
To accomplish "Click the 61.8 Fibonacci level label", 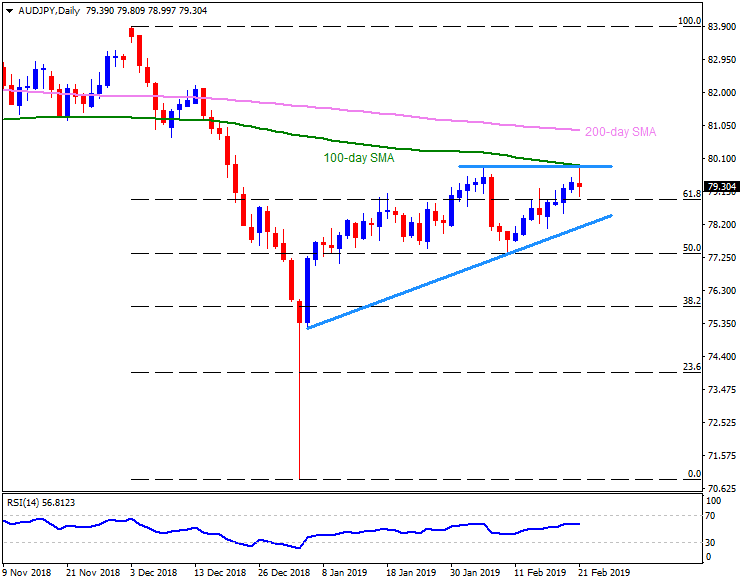I will click(x=690, y=193).
